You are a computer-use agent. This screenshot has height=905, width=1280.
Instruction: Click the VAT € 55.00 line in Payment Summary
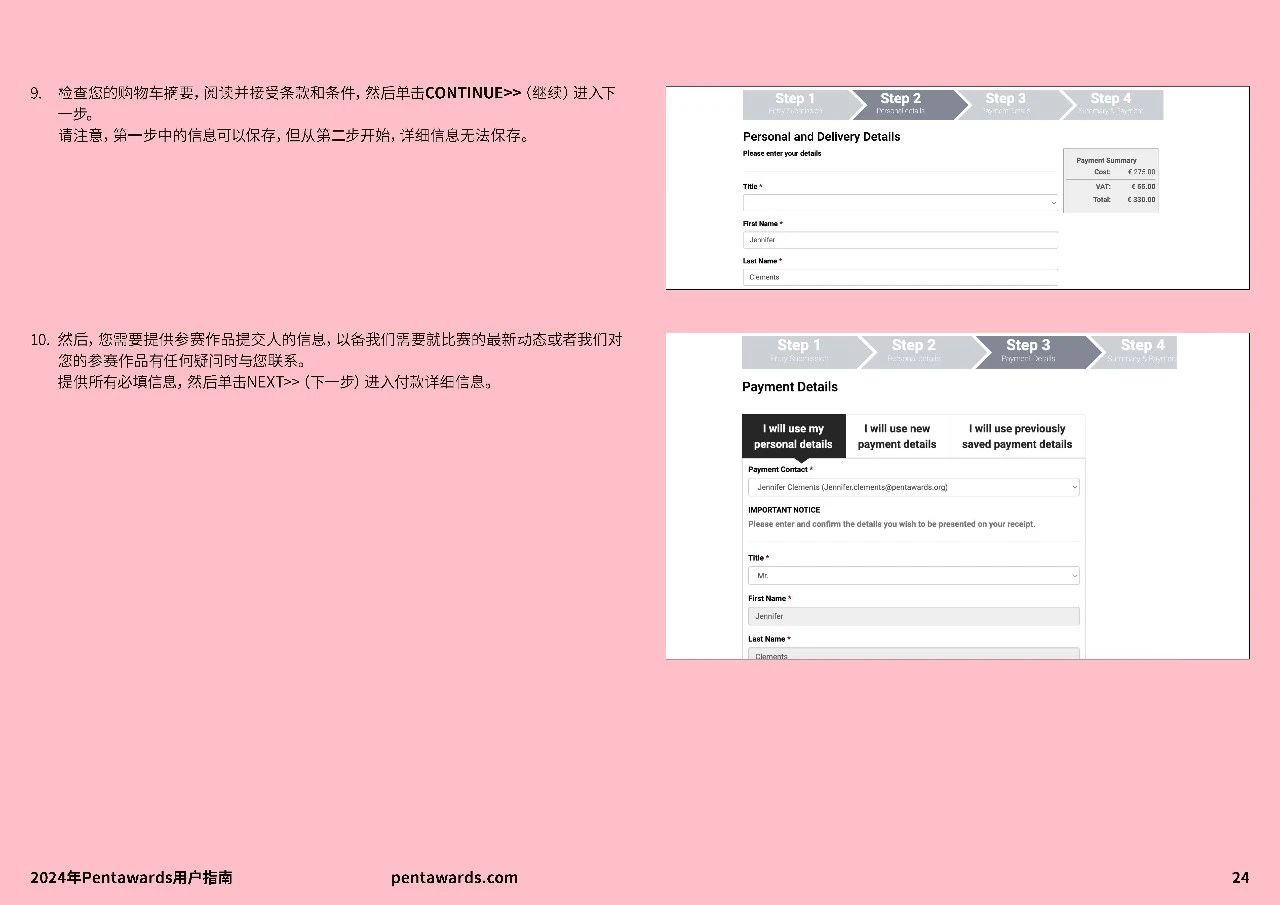coord(1111,186)
